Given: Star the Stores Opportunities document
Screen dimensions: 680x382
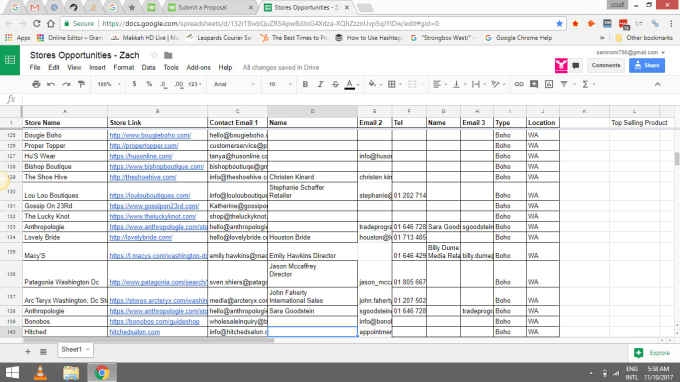Looking at the screenshot, I should pyautogui.click(x=154, y=55).
